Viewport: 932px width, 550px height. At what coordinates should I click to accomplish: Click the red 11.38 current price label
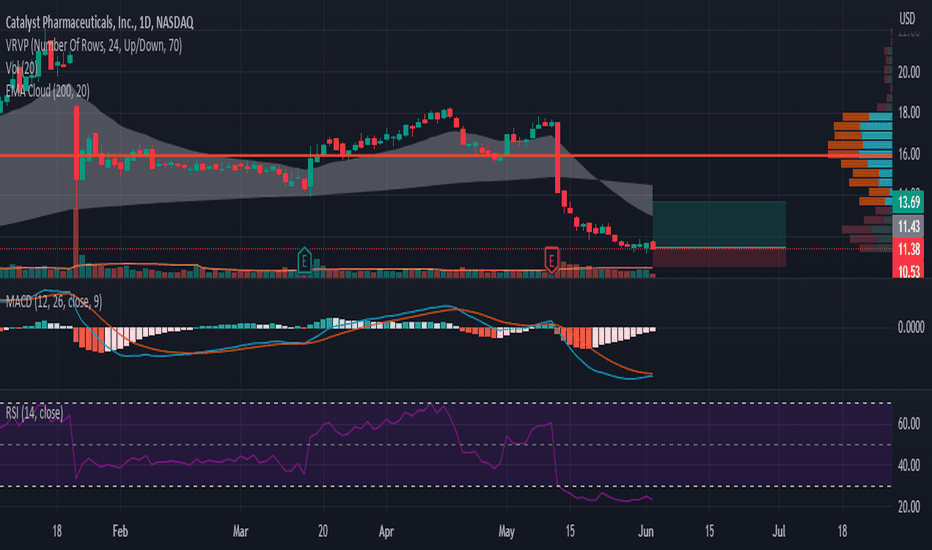pos(908,249)
